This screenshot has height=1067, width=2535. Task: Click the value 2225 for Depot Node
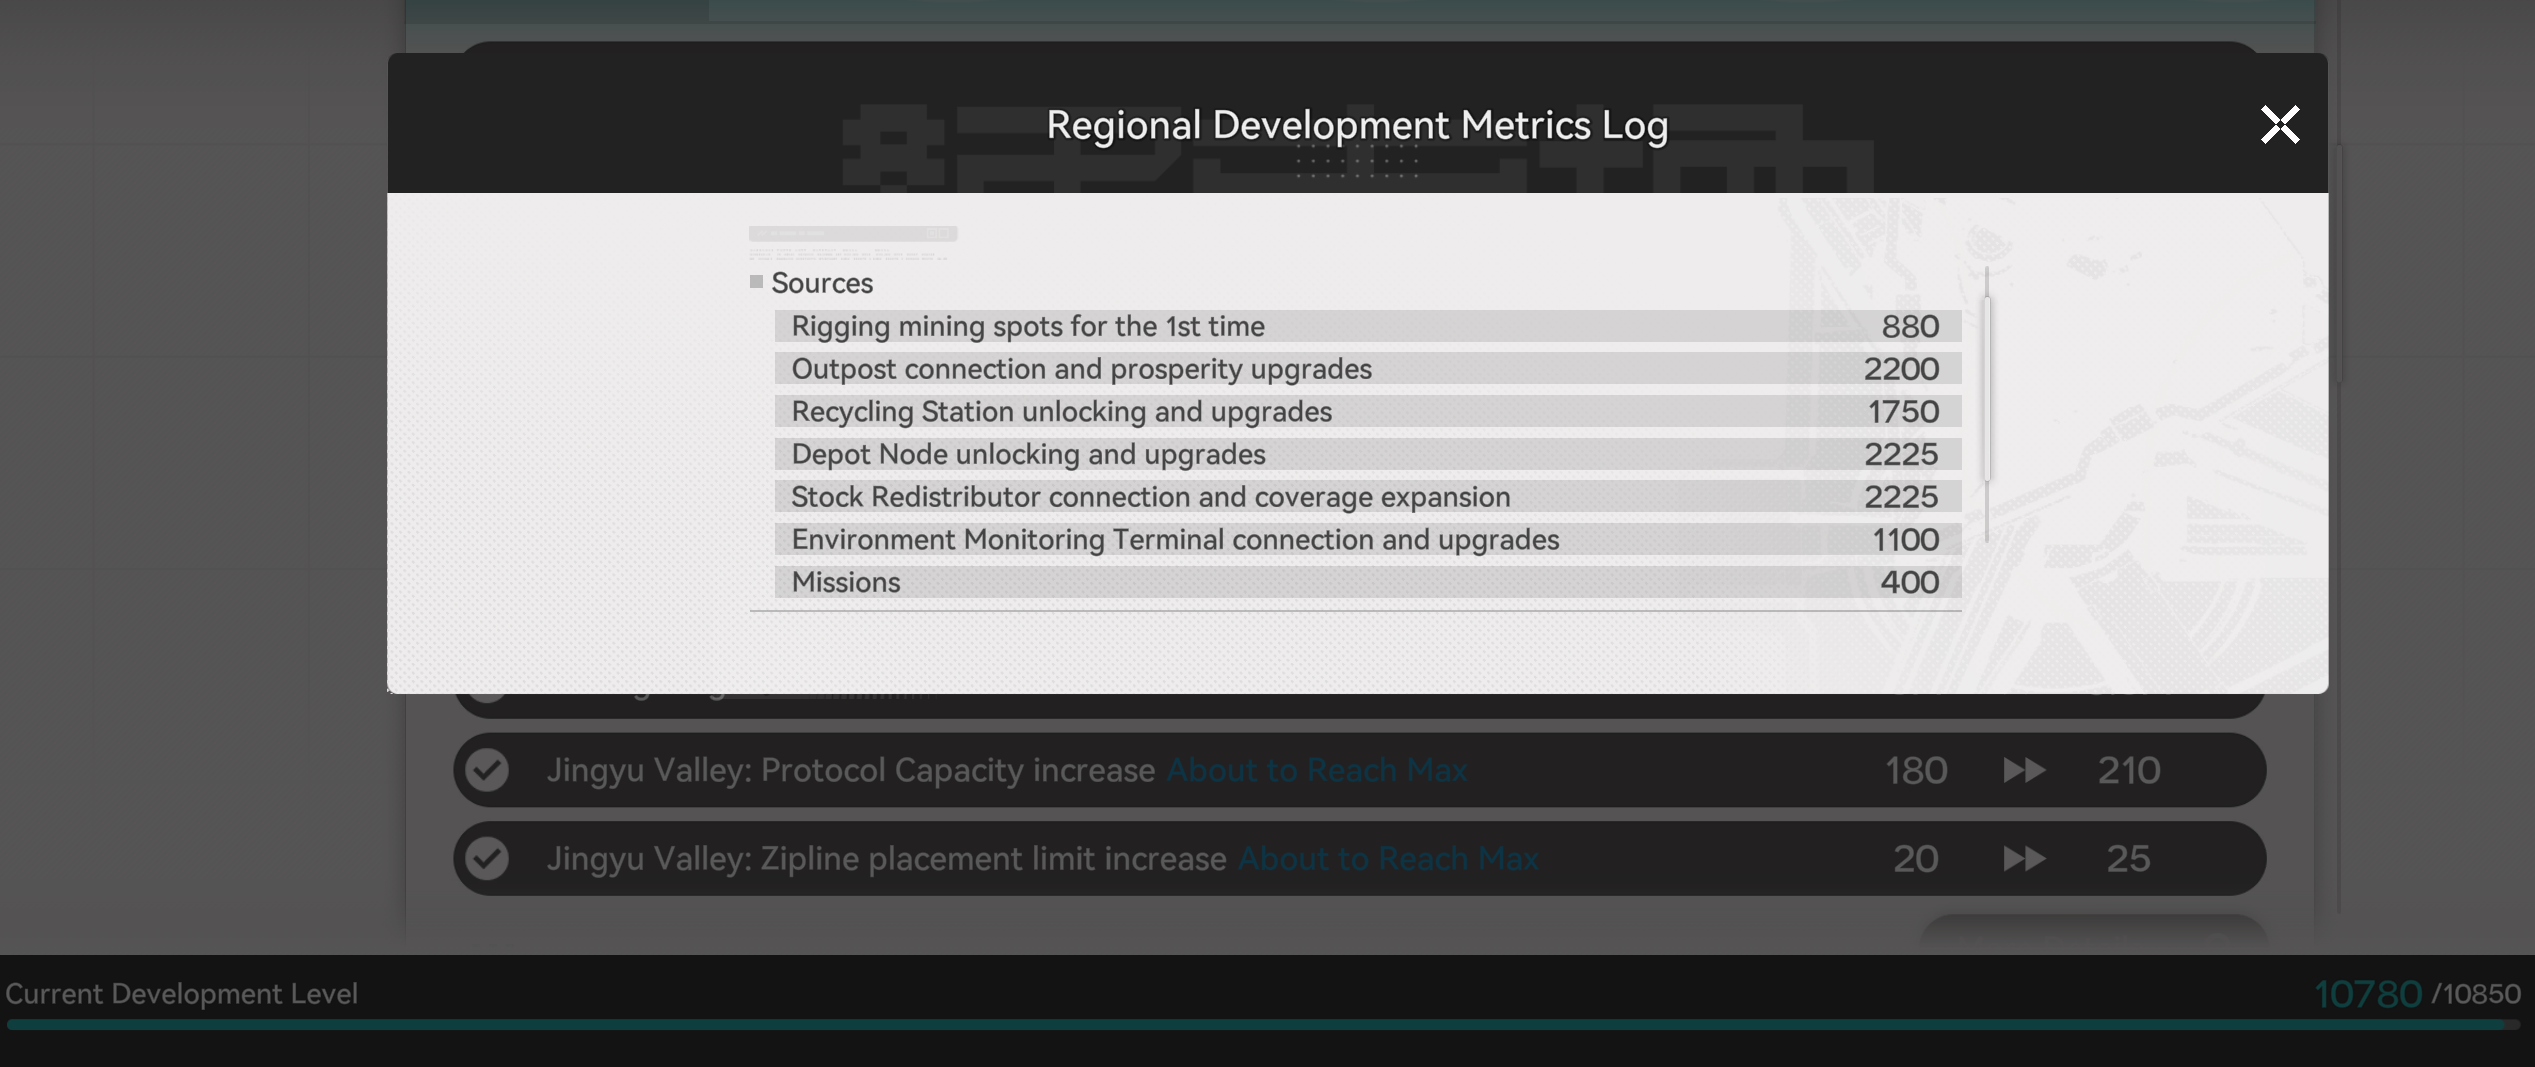[1901, 454]
